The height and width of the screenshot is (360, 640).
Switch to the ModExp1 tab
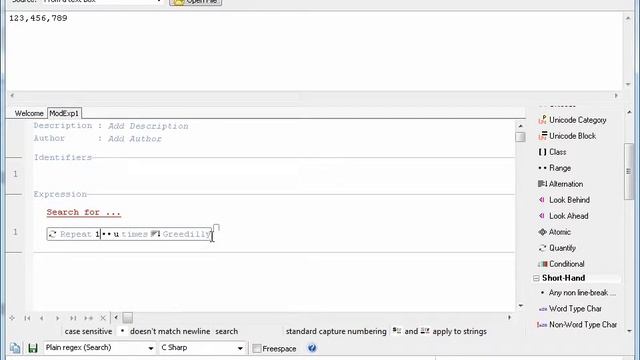[64, 113]
